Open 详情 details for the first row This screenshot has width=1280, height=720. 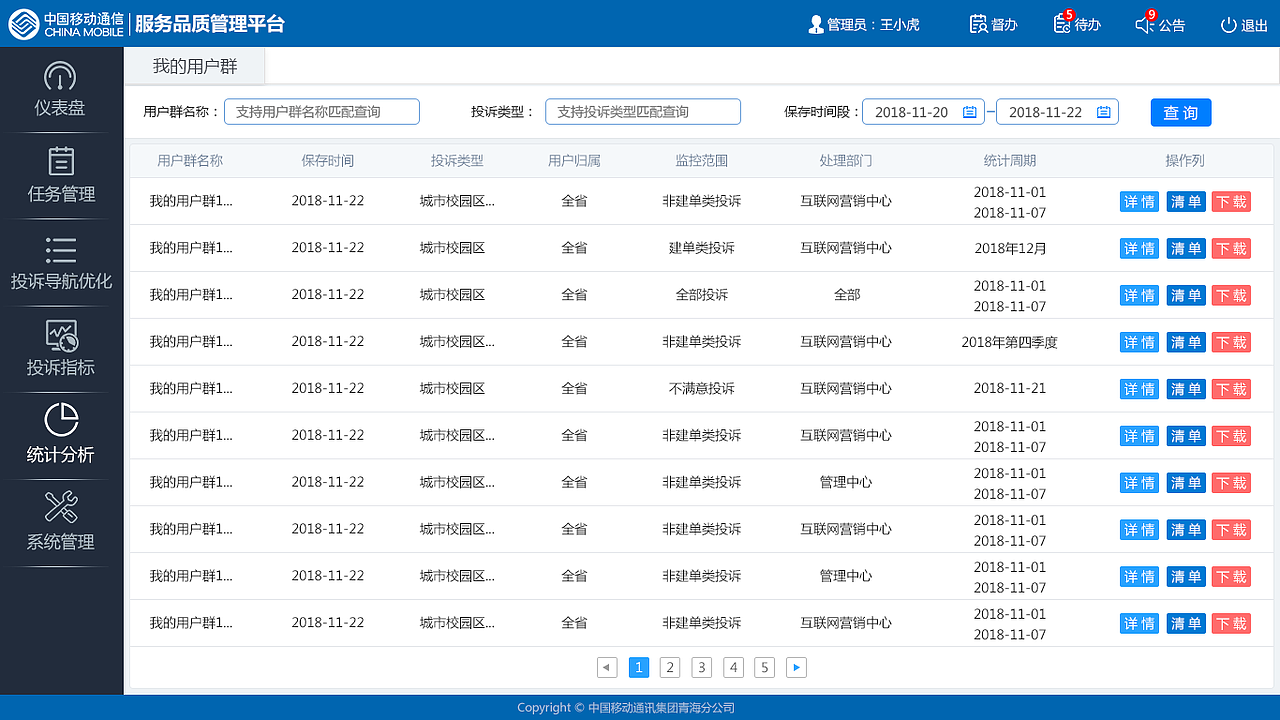pos(1139,200)
